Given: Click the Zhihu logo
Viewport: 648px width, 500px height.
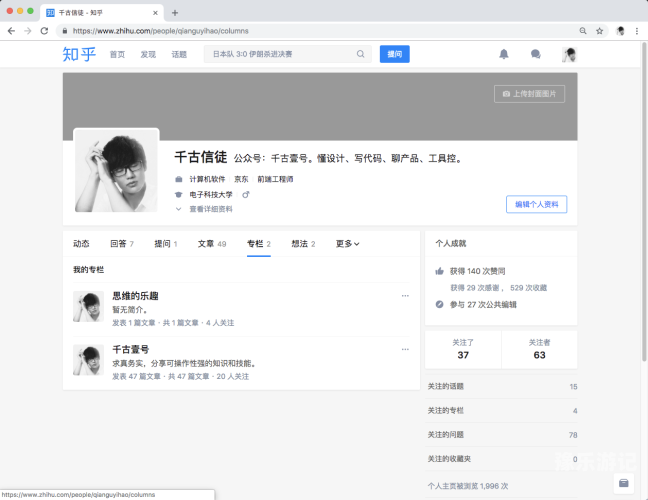Looking at the screenshot, I should pos(79,54).
